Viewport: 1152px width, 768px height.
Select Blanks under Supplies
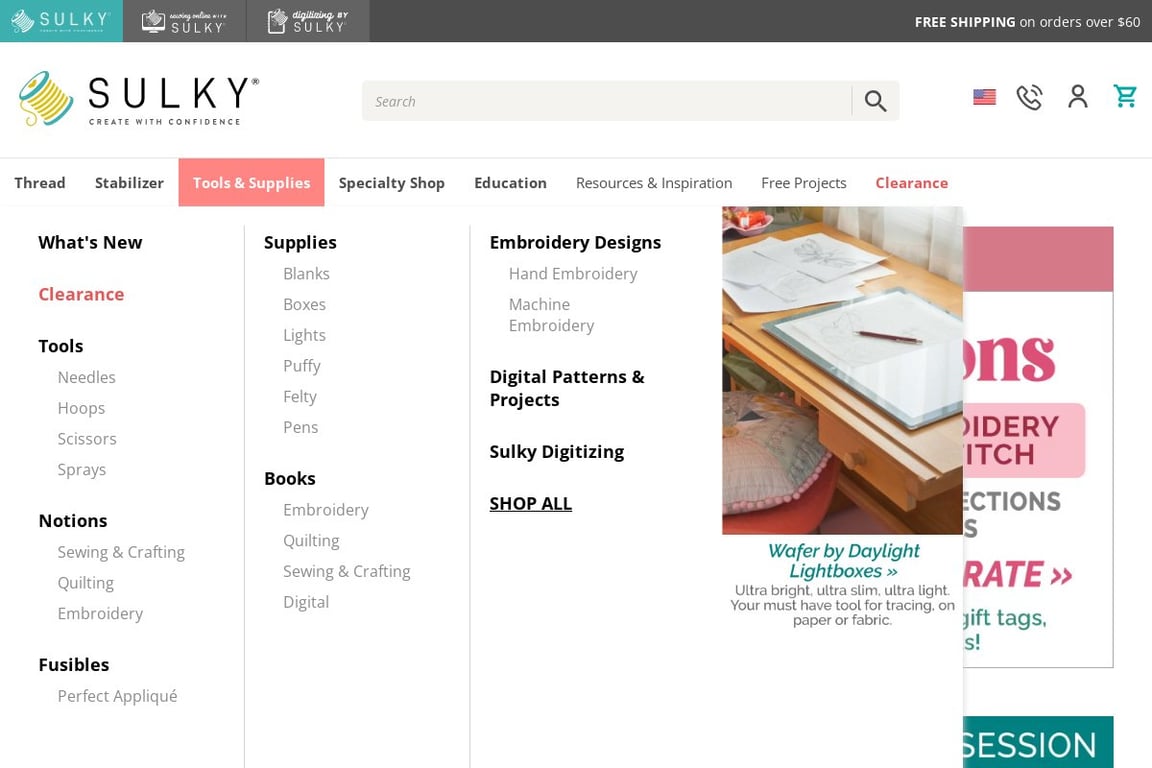pos(306,273)
